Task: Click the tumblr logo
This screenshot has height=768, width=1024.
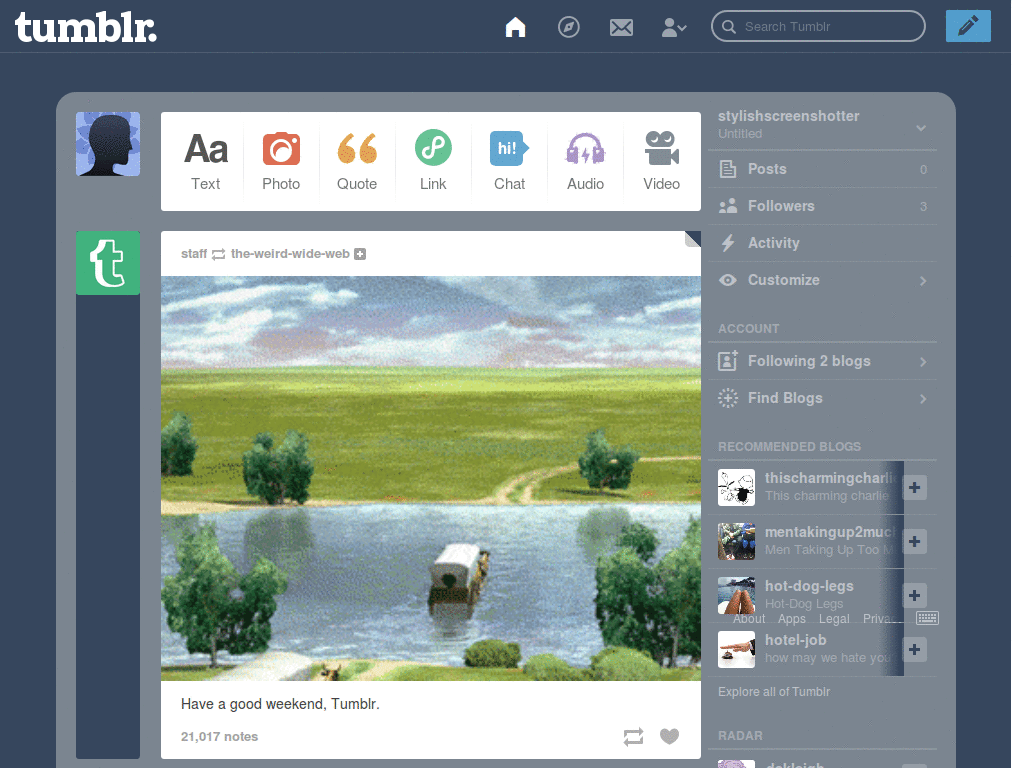Action: pyautogui.click(x=86, y=27)
